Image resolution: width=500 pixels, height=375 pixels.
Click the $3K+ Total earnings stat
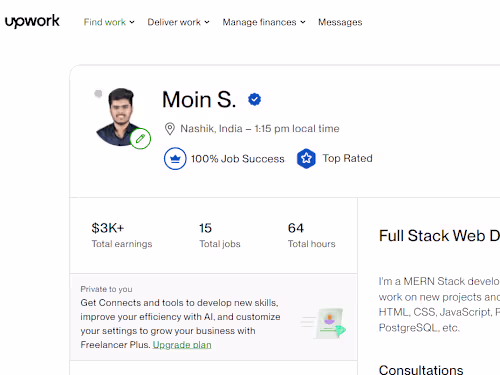[x=122, y=235]
